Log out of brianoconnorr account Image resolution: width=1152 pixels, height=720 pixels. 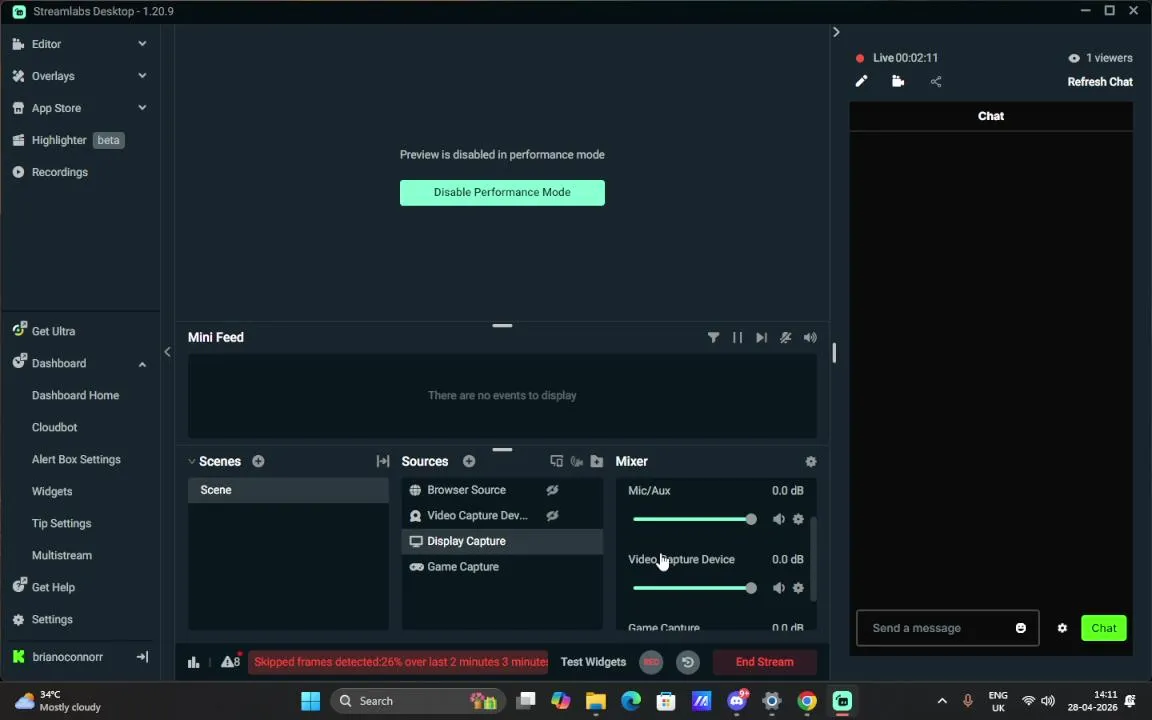click(143, 657)
